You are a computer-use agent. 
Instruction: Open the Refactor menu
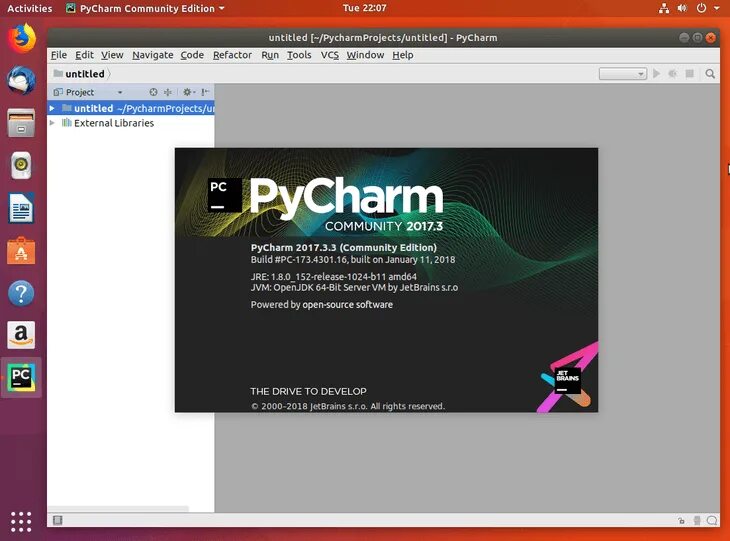pos(232,55)
